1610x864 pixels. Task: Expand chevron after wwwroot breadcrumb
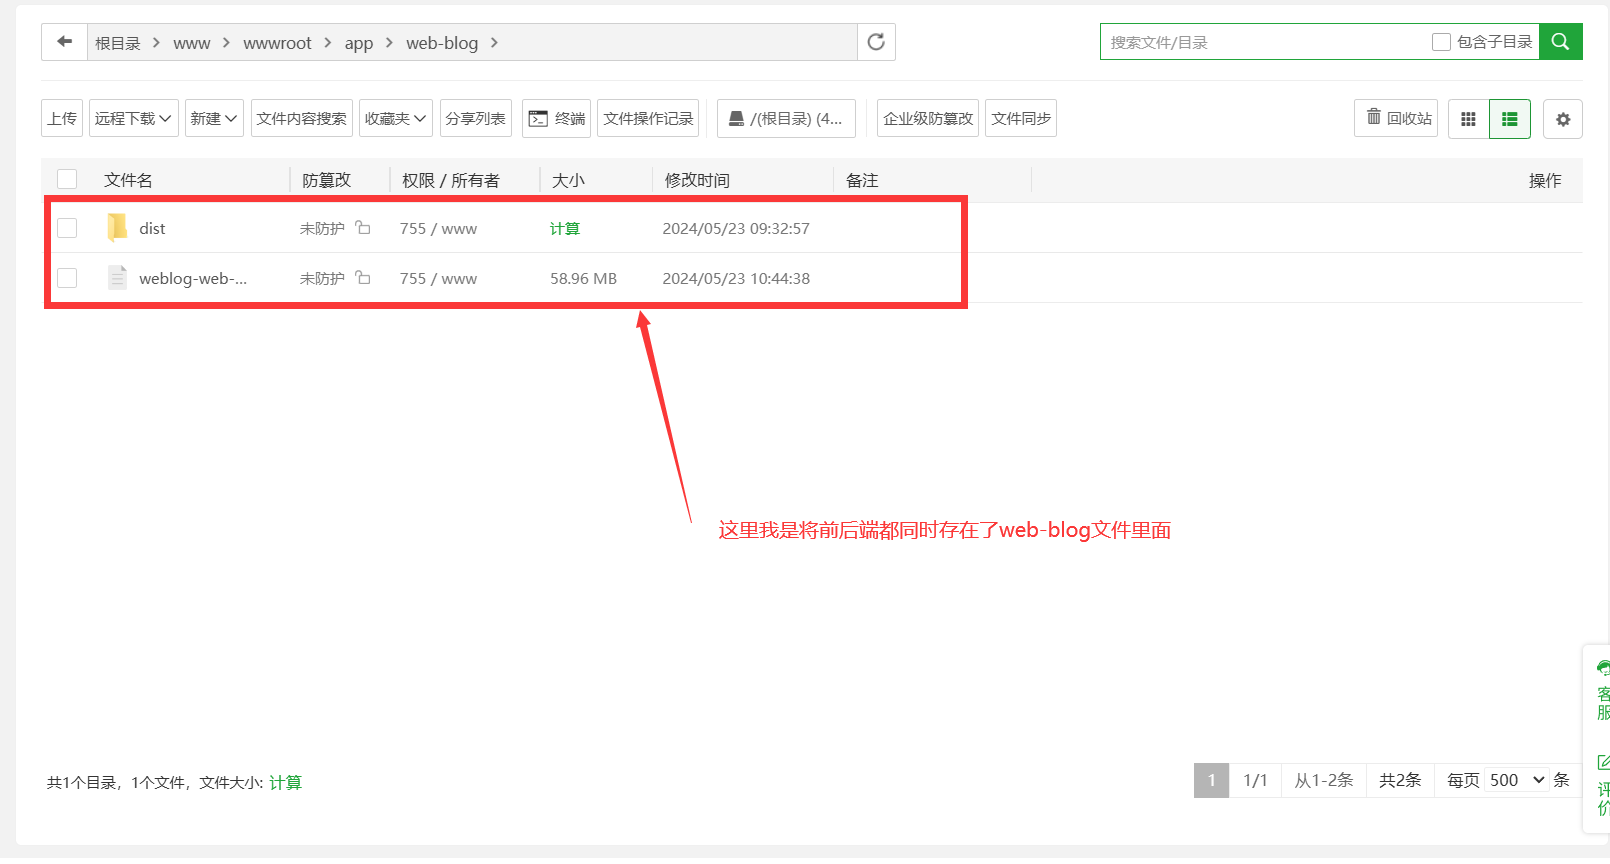[x=327, y=43]
